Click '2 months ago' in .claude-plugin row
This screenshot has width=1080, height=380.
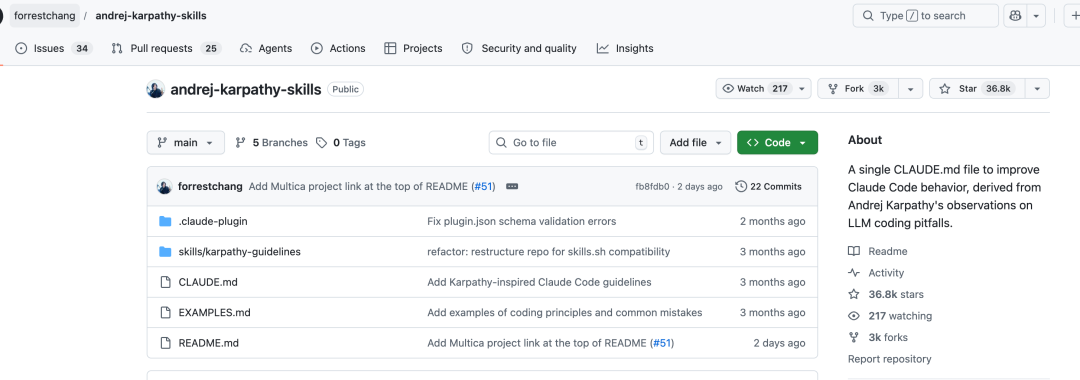[x=772, y=221]
